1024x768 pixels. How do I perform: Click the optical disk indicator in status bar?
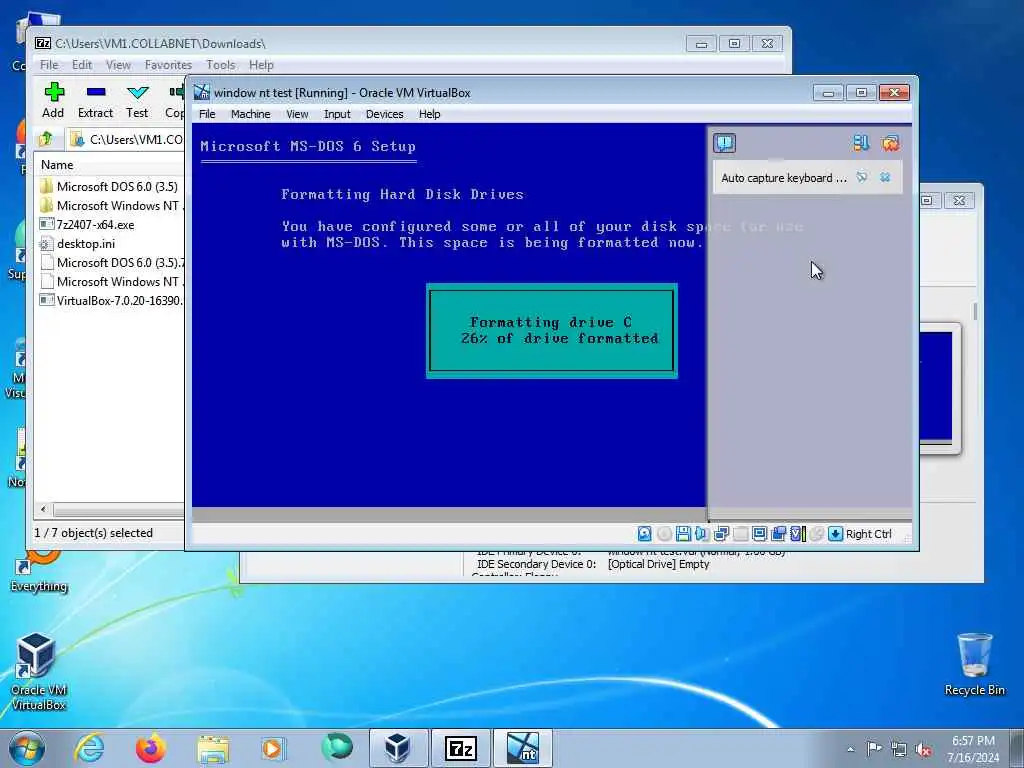(x=664, y=534)
